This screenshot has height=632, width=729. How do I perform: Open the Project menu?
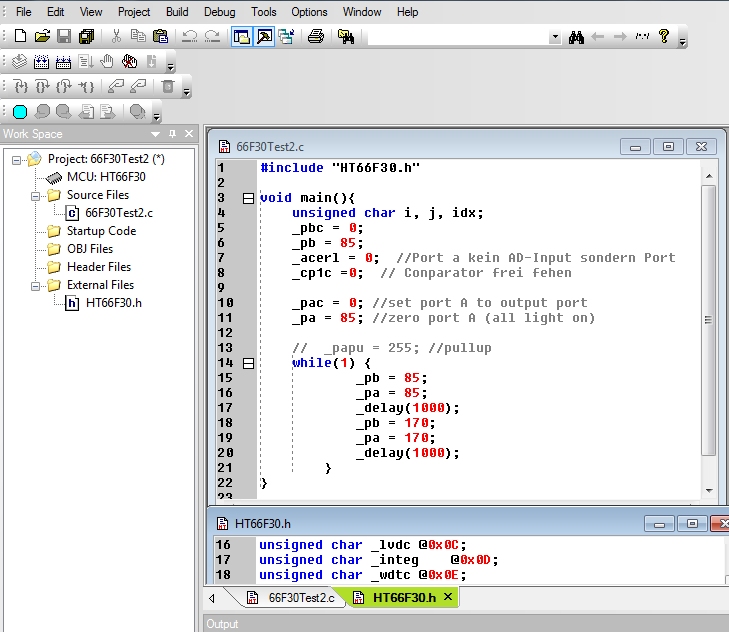click(134, 12)
